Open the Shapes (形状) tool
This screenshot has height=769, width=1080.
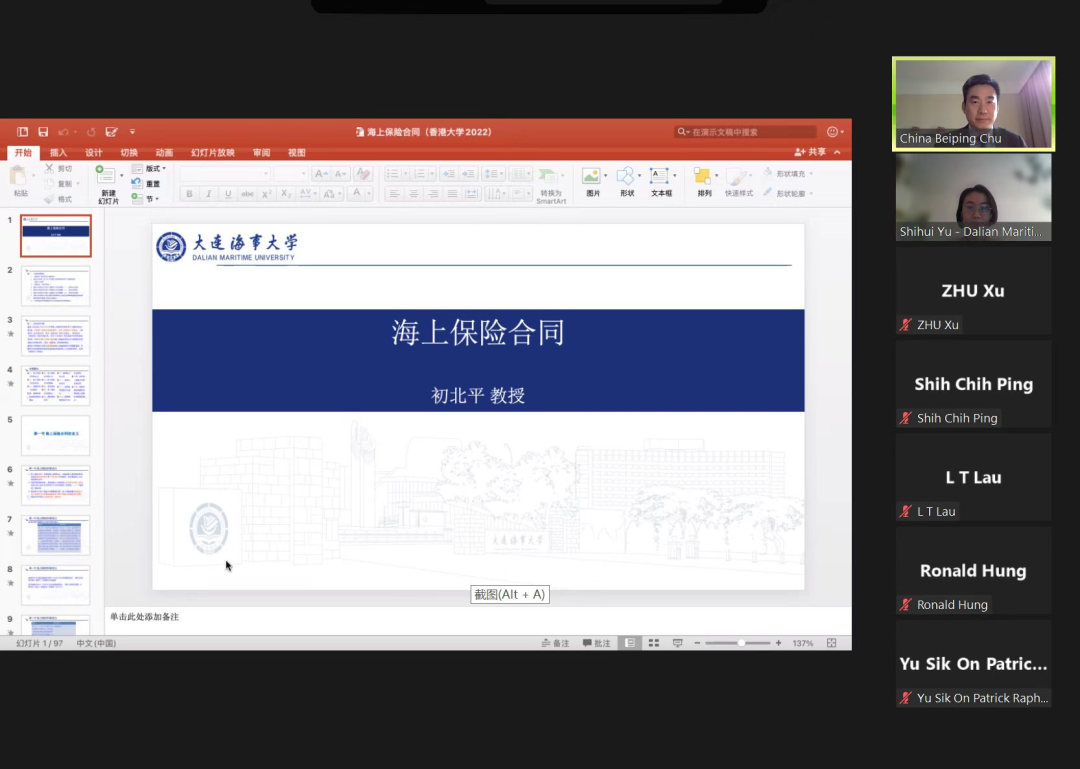click(x=627, y=176)
